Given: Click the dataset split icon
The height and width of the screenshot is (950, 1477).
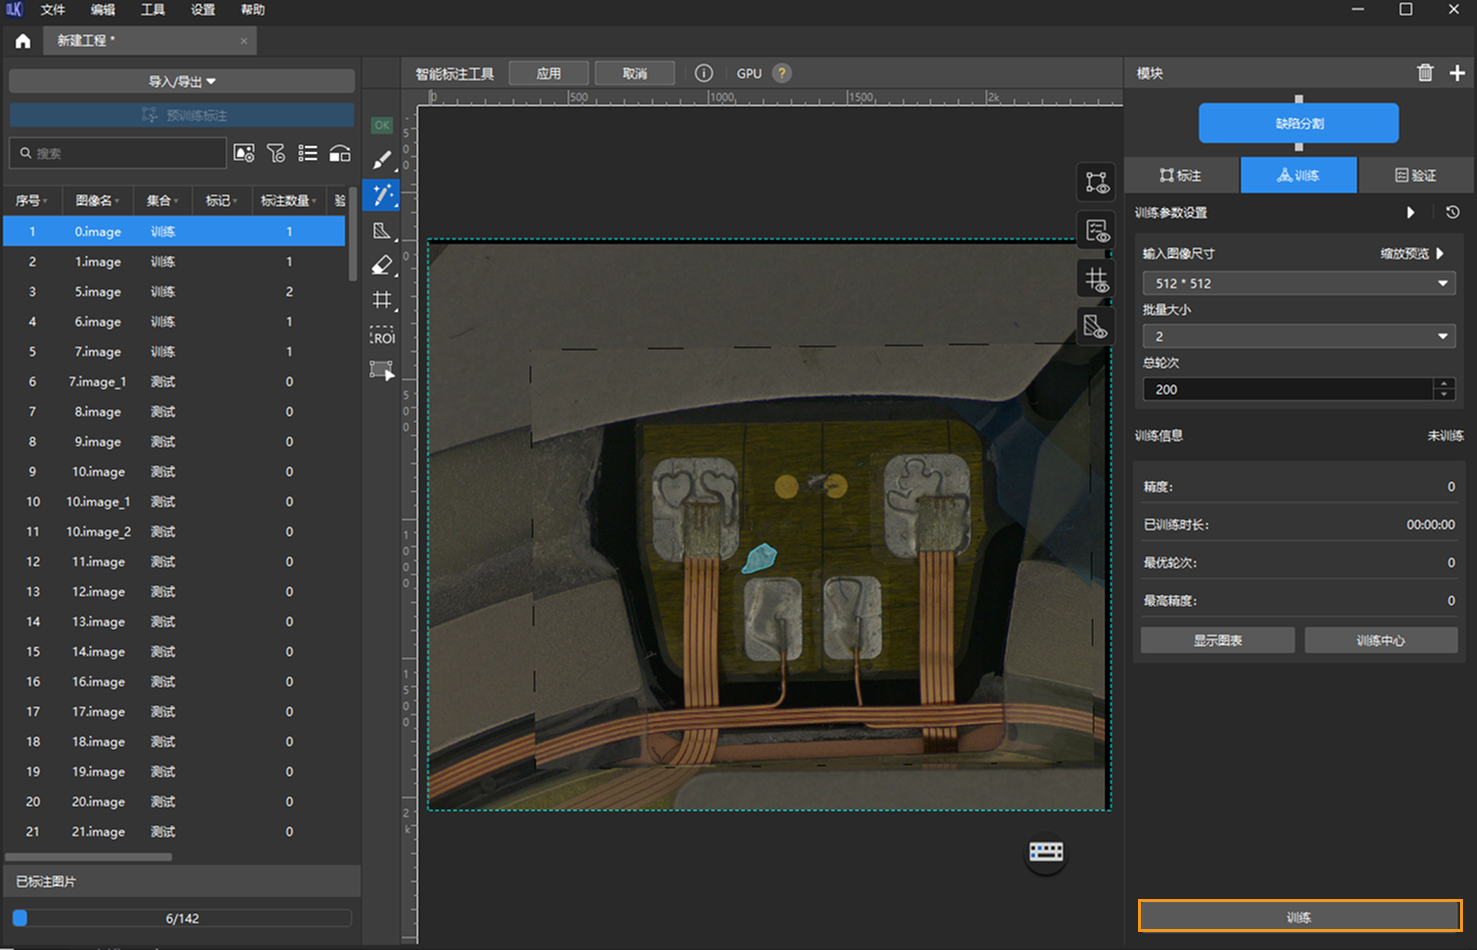Looking at the screenshot, I should tap(340, 153).
